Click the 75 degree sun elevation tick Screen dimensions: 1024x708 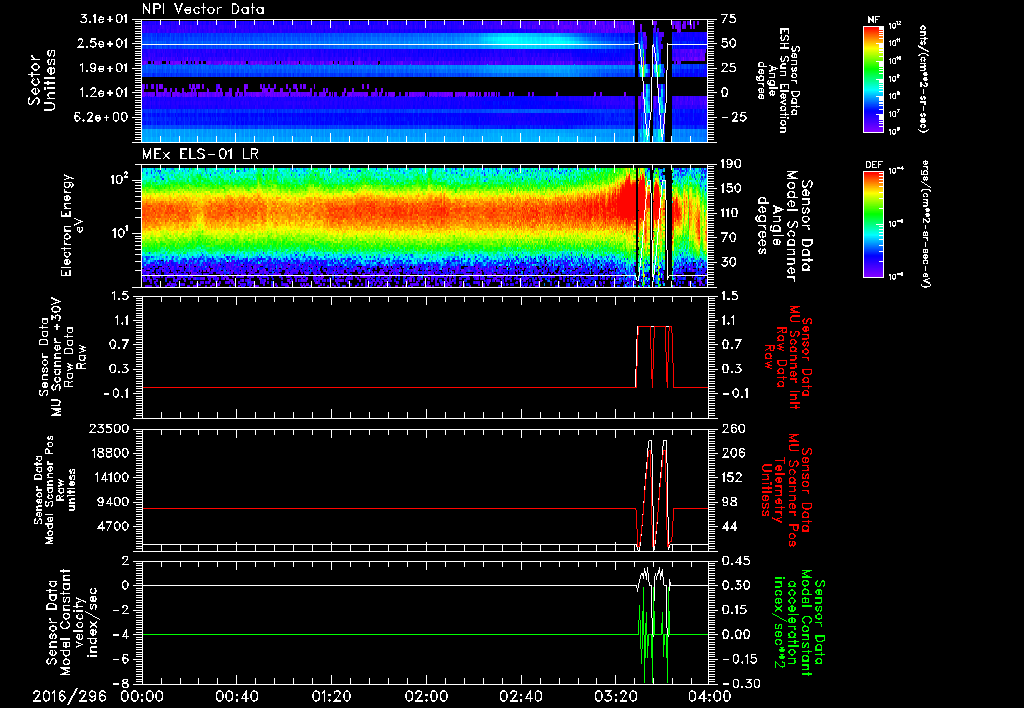click(x=729, y=20)
